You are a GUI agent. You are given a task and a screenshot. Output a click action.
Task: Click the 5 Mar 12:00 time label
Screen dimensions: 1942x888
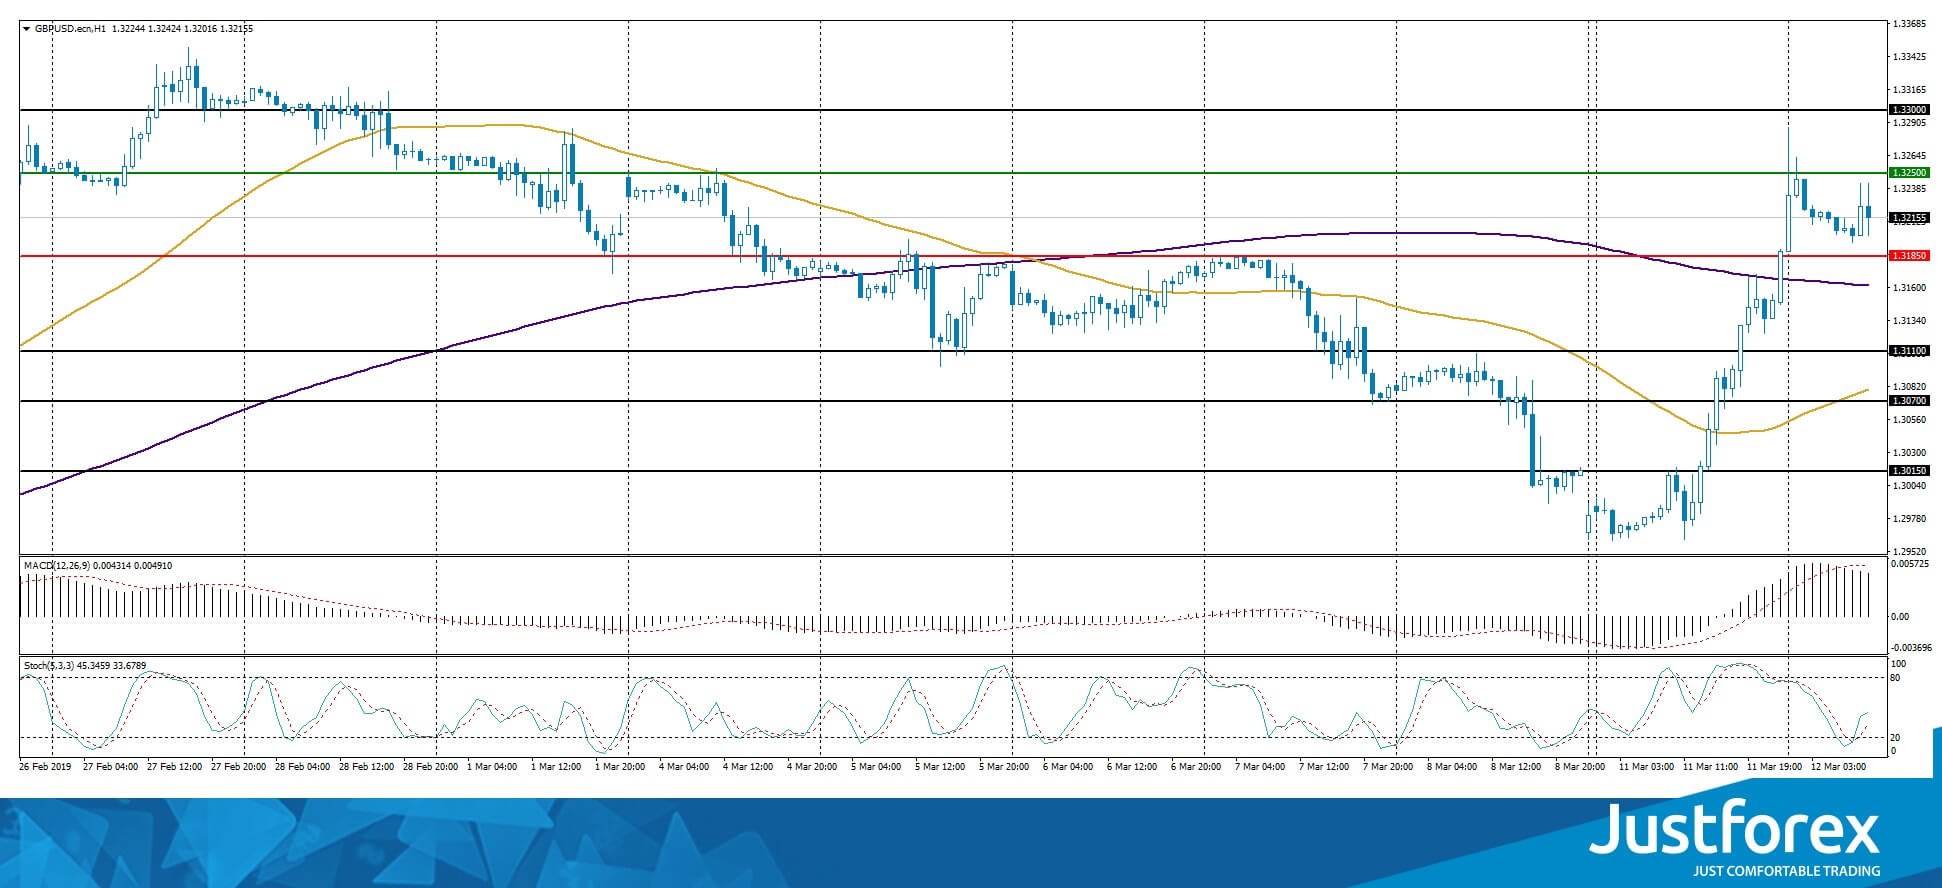pyautogui.click(x=940, y=767)
